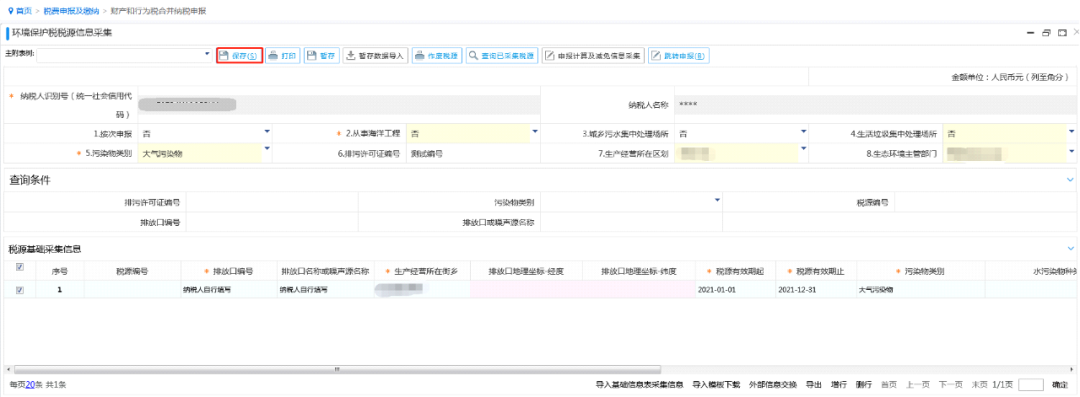Viewport: 1080px width, 397px height.
Task: Click the 导出 export link
Action: [x=813, y=385]
